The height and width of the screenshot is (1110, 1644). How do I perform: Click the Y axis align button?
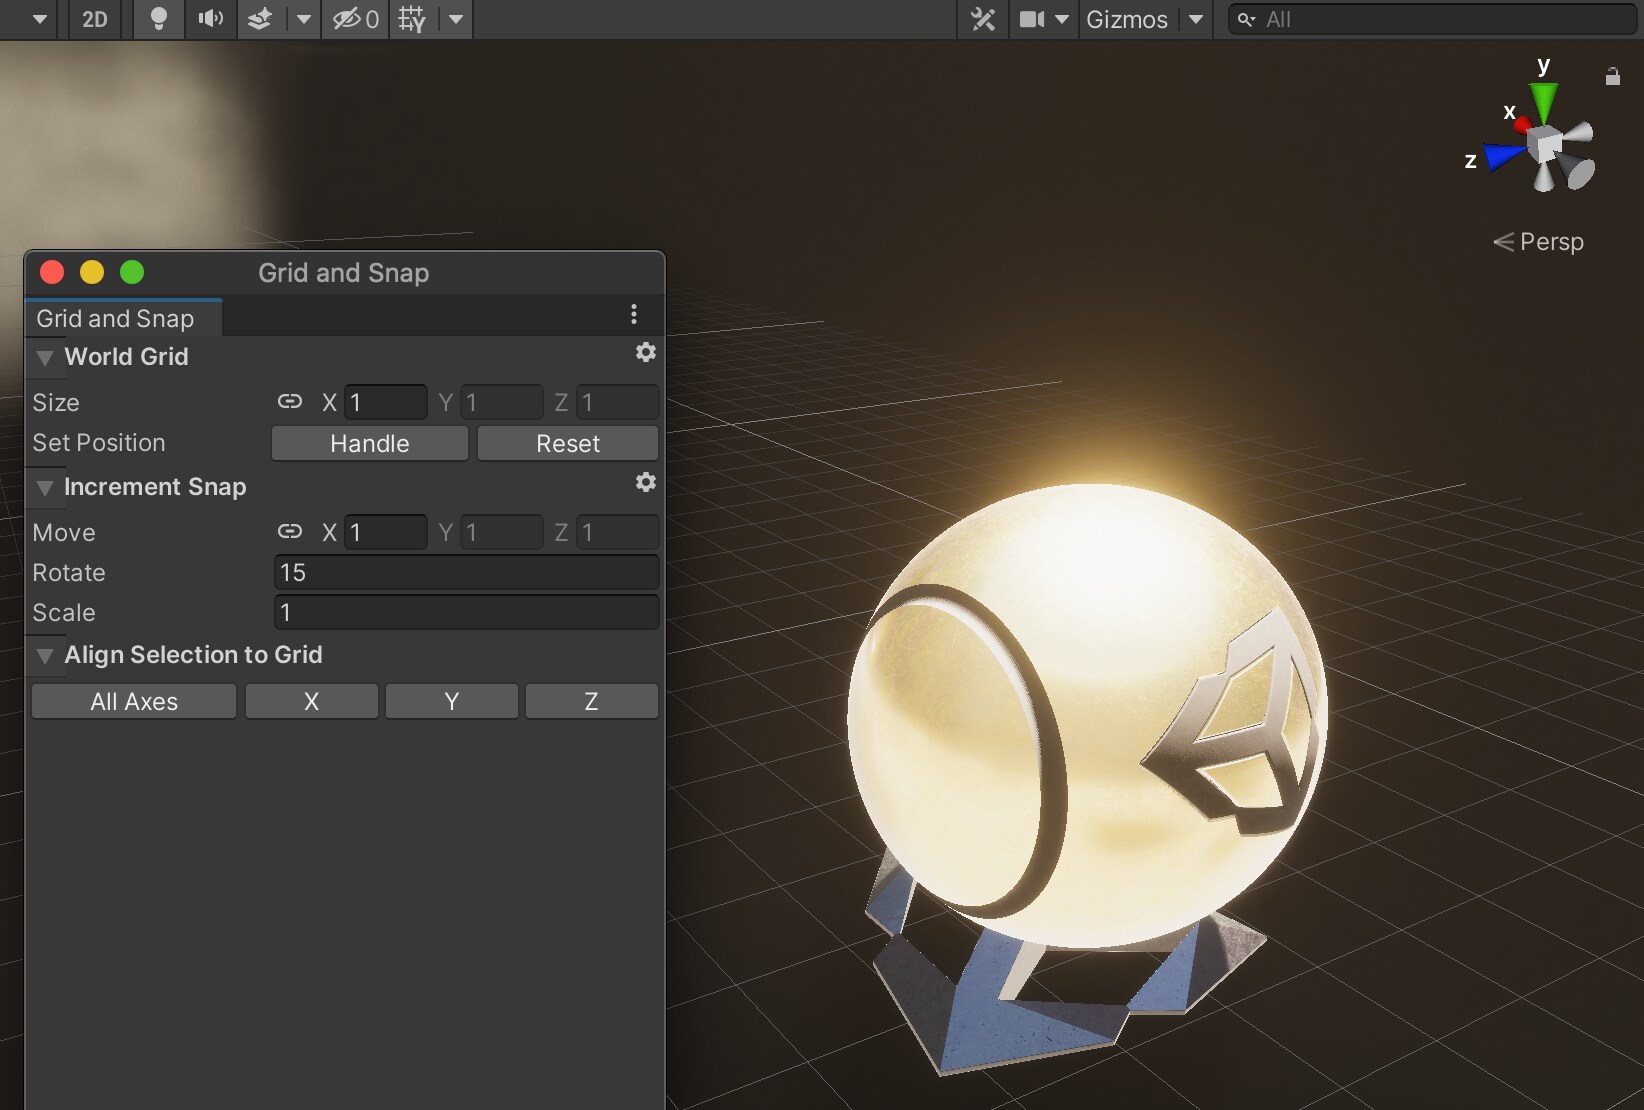[452, 702]
